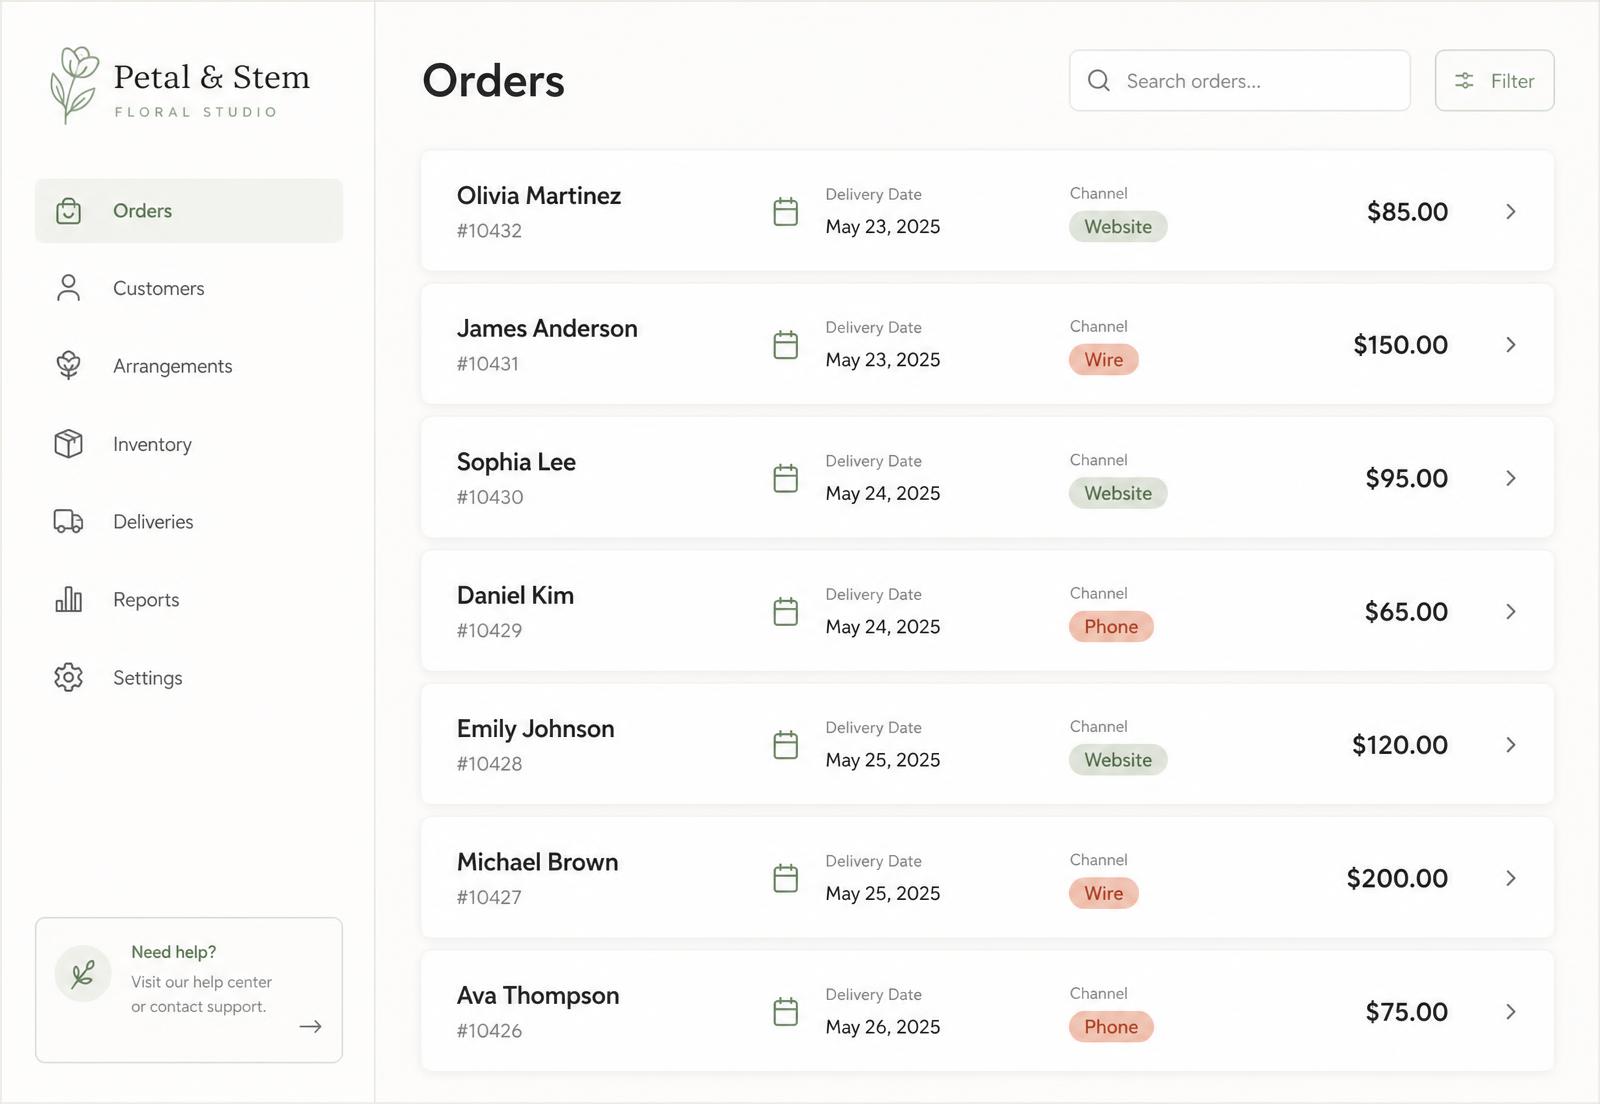Click the search magnifier icon
1600x1104 pixels.
[x=1098, y=81]
